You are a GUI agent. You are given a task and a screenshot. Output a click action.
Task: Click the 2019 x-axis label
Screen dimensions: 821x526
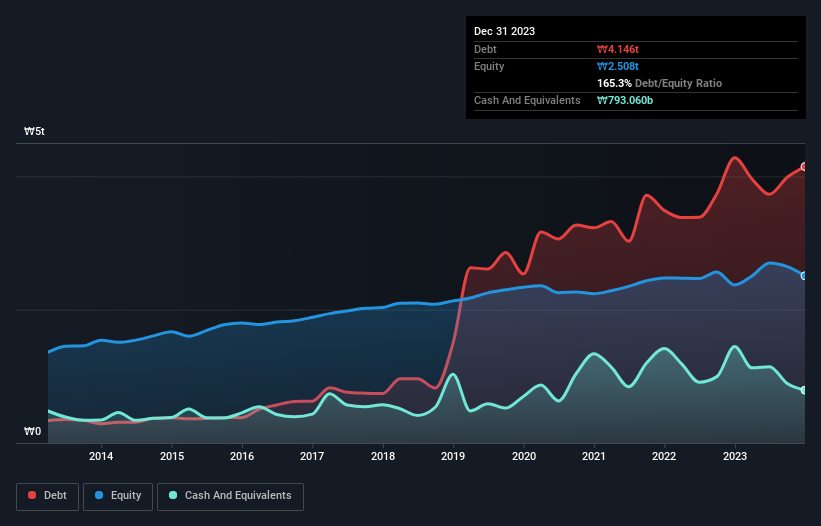[453, 456]
